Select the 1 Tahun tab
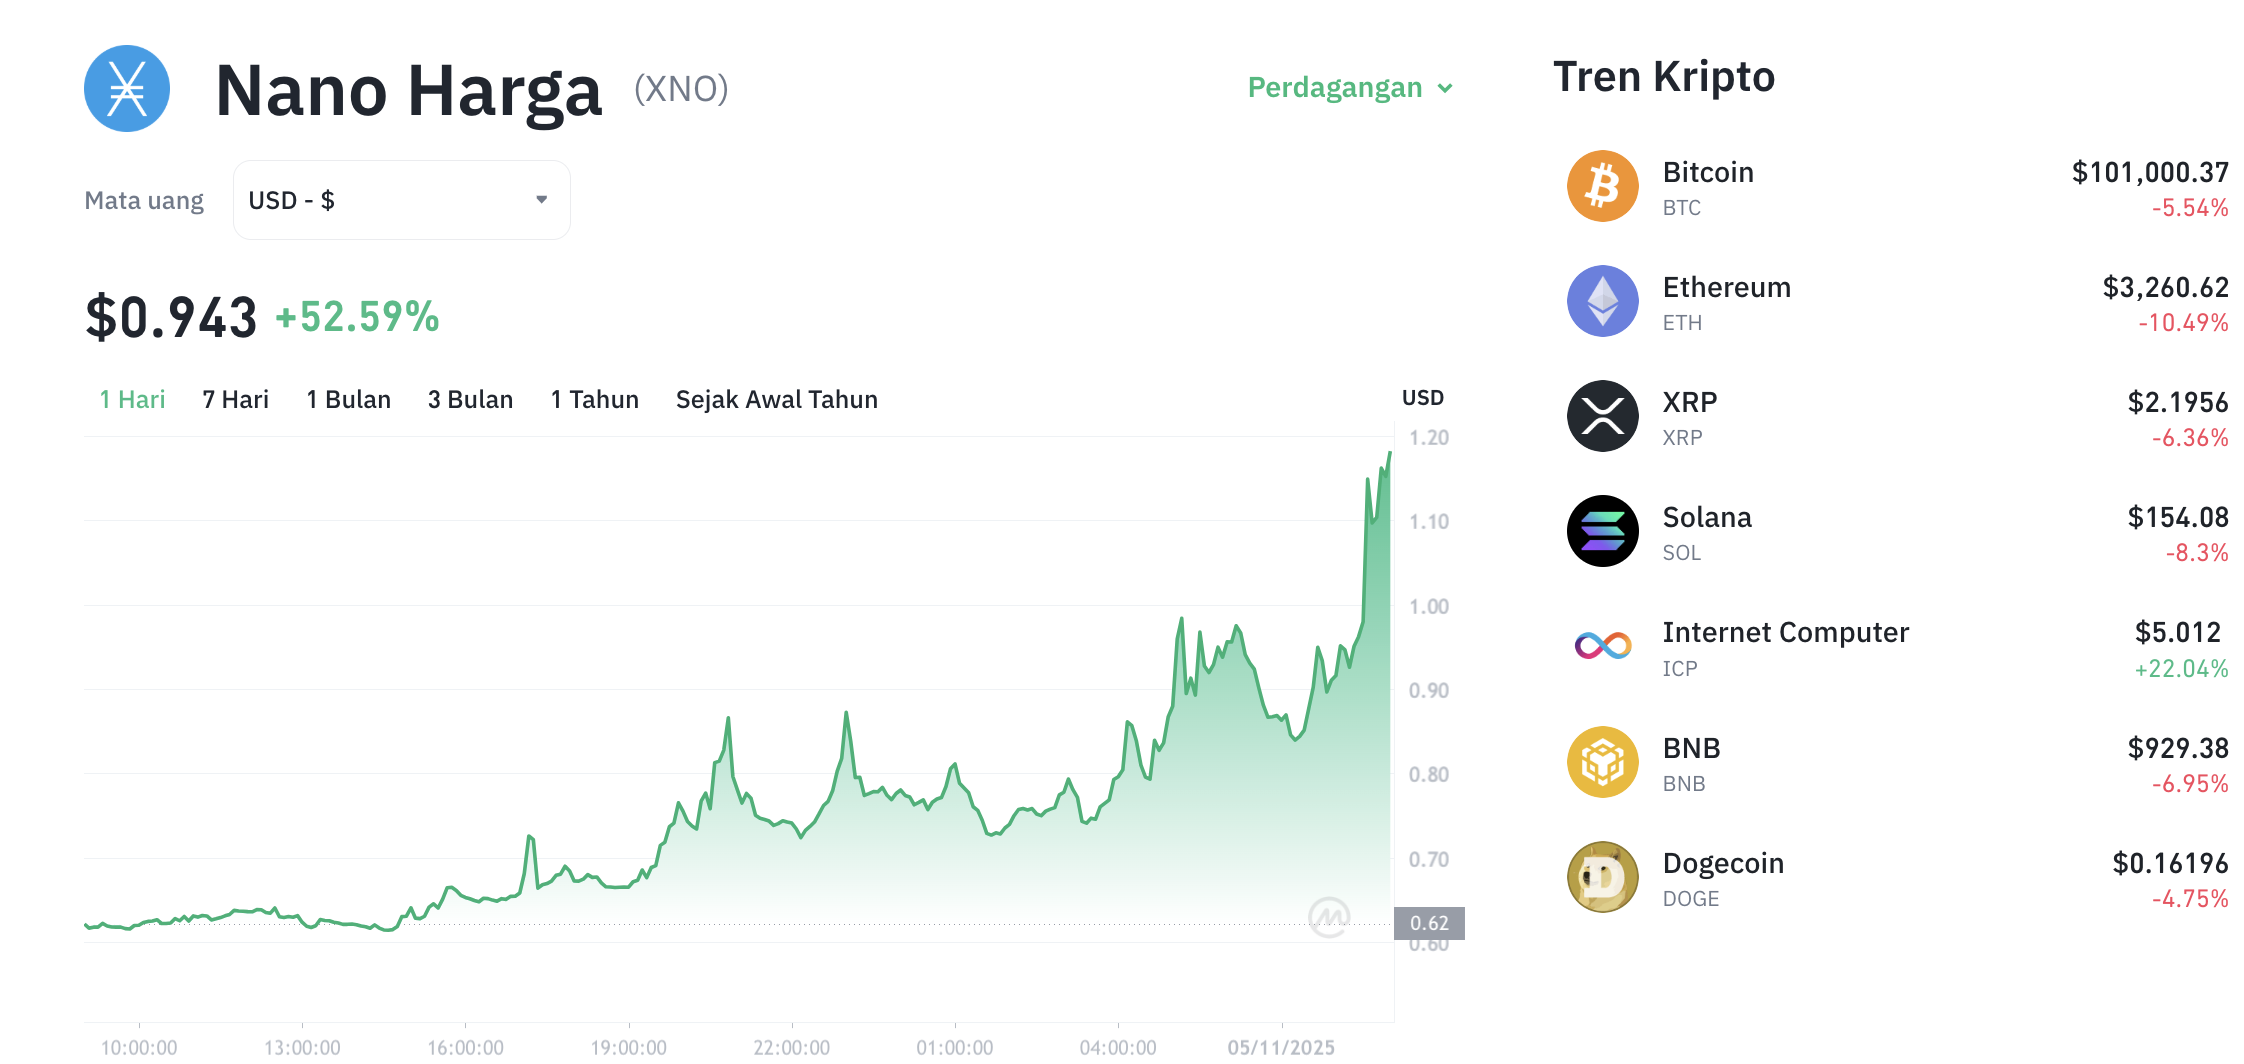Image resolution: width=2244 pixels, height=1064 pixels. [x=594, y=399]
